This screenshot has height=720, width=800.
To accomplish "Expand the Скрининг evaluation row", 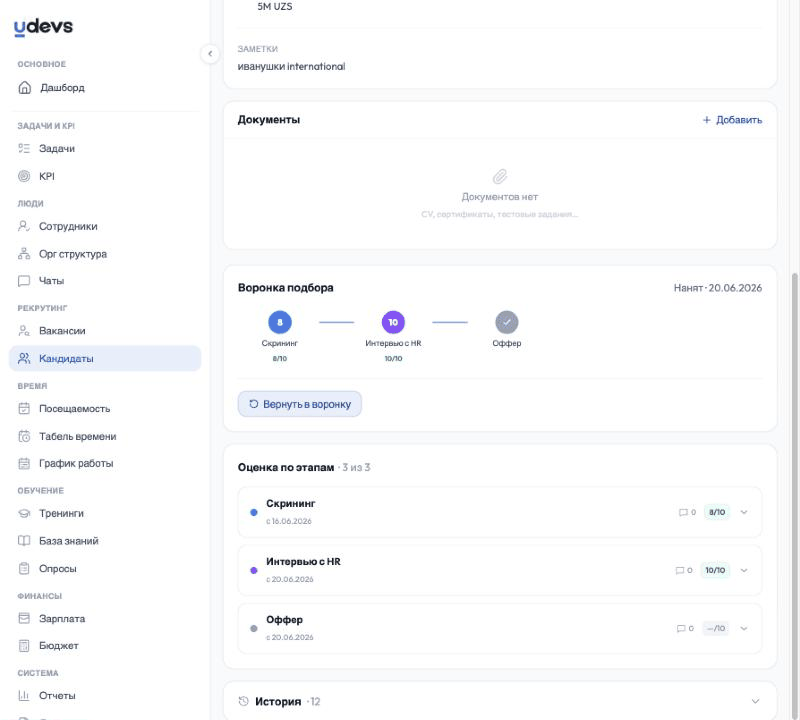I will coord(744,512).
